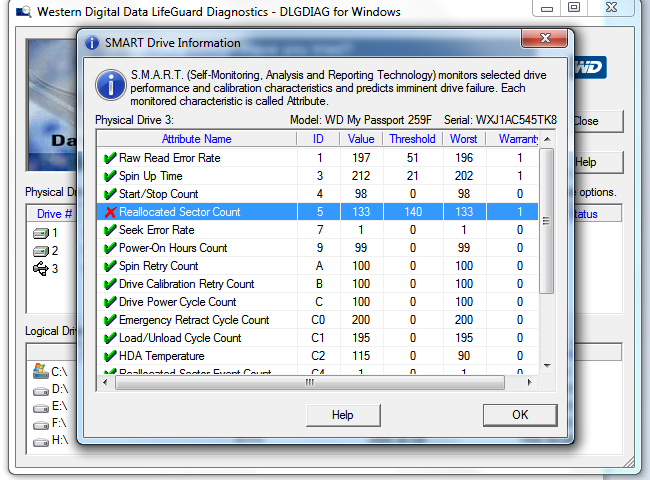Close SMART Drive Information with red X
The height and width of the screenshot is (480, 650).
click(545, 39)
